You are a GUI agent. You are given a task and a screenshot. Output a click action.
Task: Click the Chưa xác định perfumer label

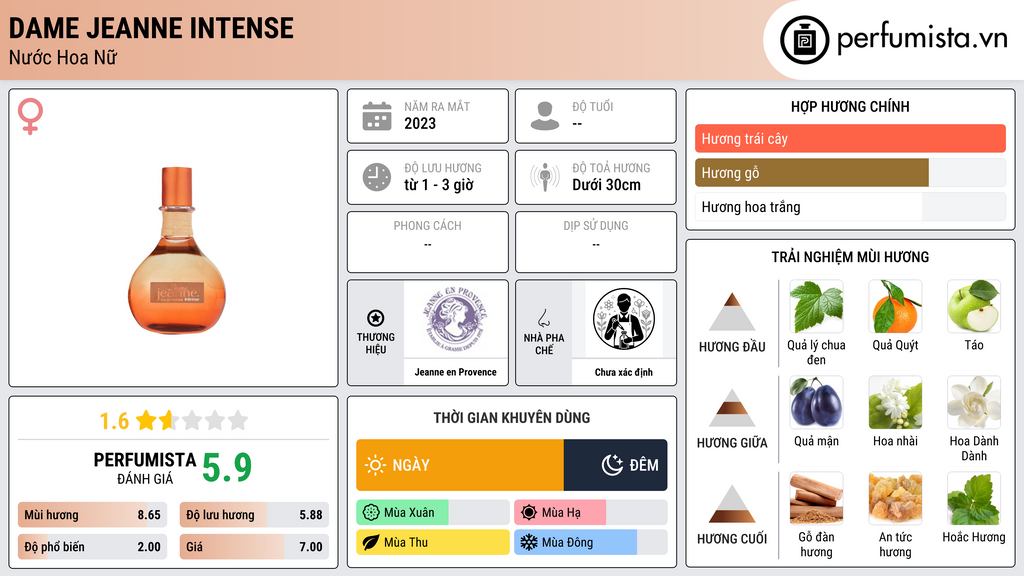(624, 372)
